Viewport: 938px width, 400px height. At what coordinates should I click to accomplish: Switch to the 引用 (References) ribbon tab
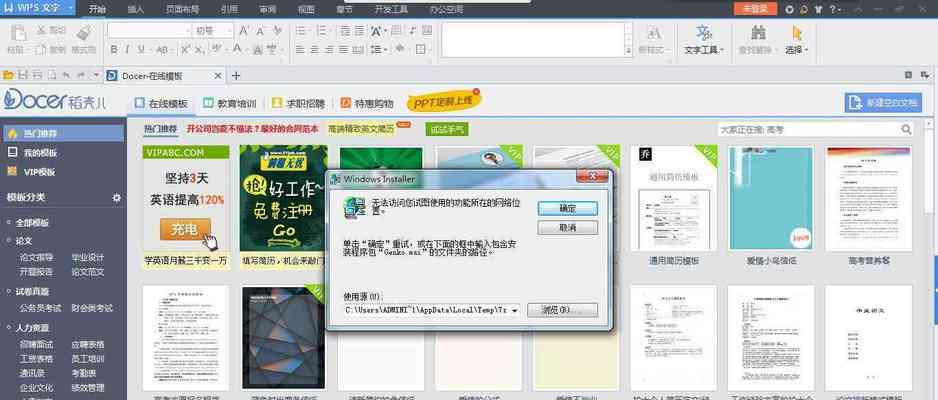[229, 9]
